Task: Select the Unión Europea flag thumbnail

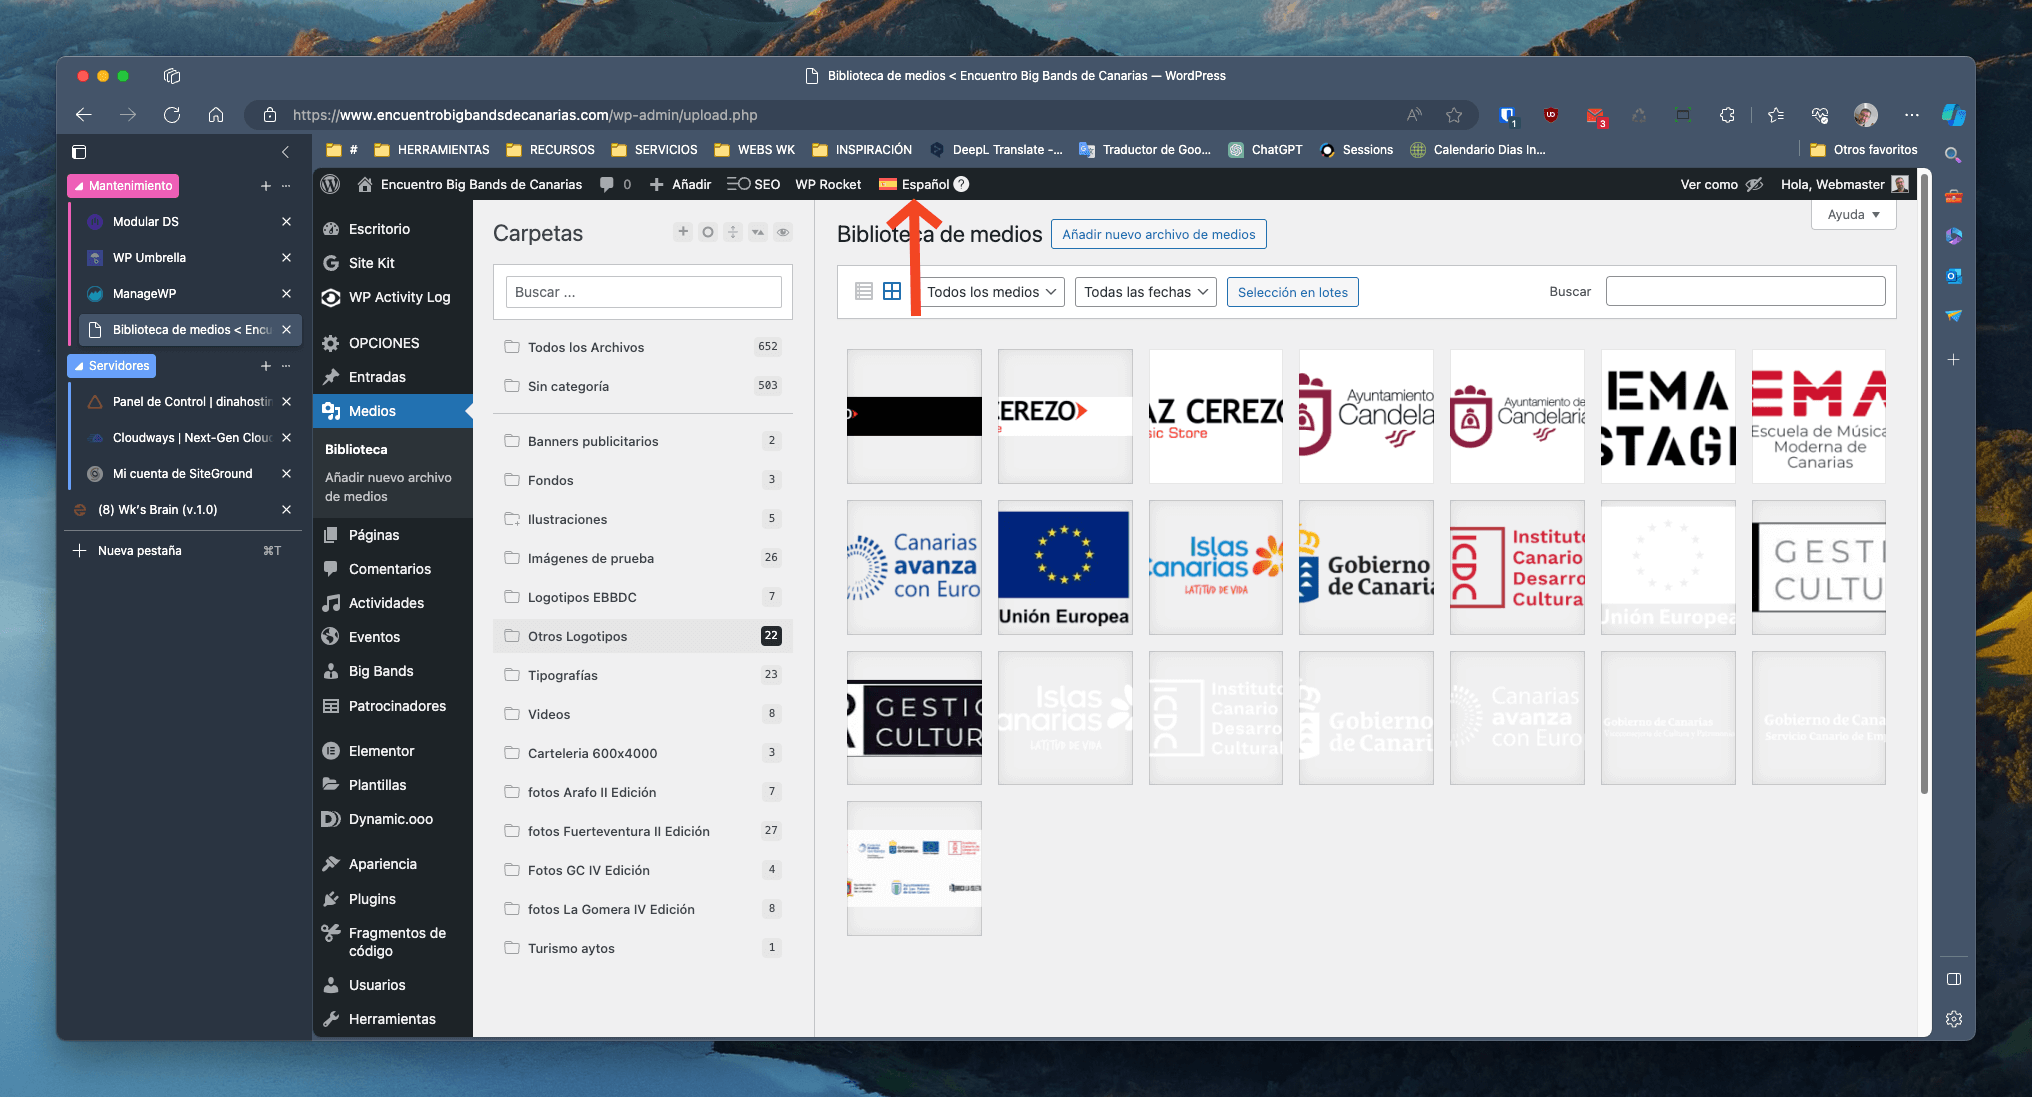Action: pos(1064,567)
